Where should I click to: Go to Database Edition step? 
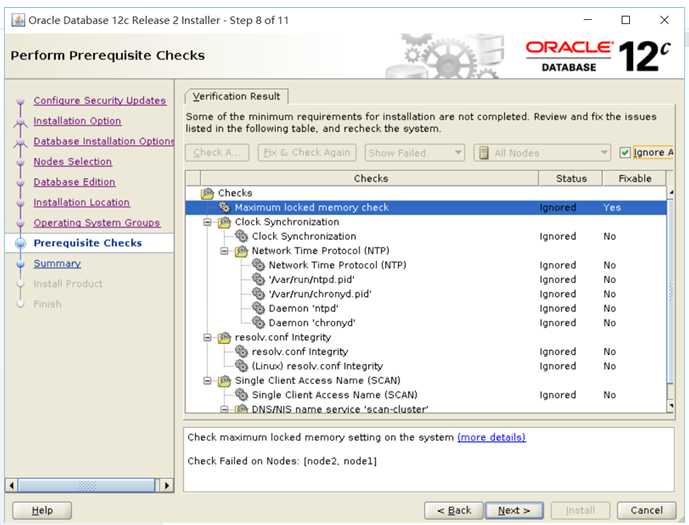(74, 182)
